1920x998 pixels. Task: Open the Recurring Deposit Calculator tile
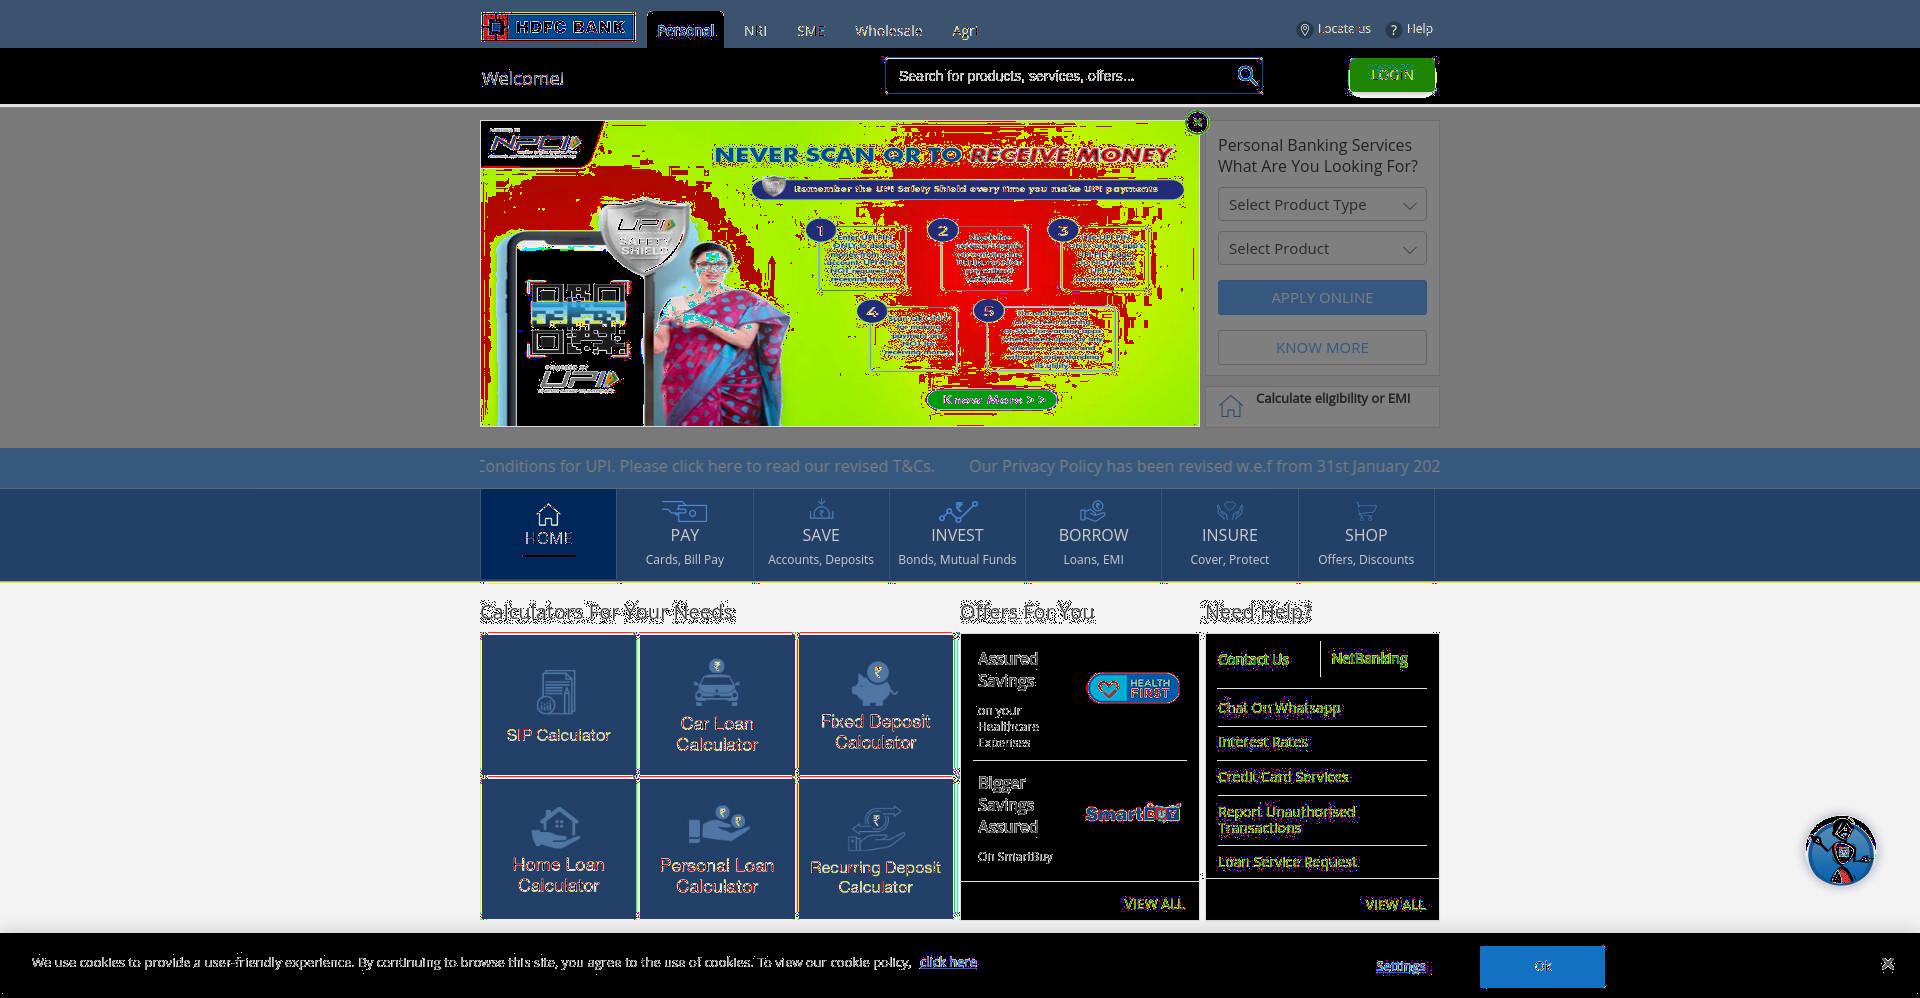pos(875,848)
